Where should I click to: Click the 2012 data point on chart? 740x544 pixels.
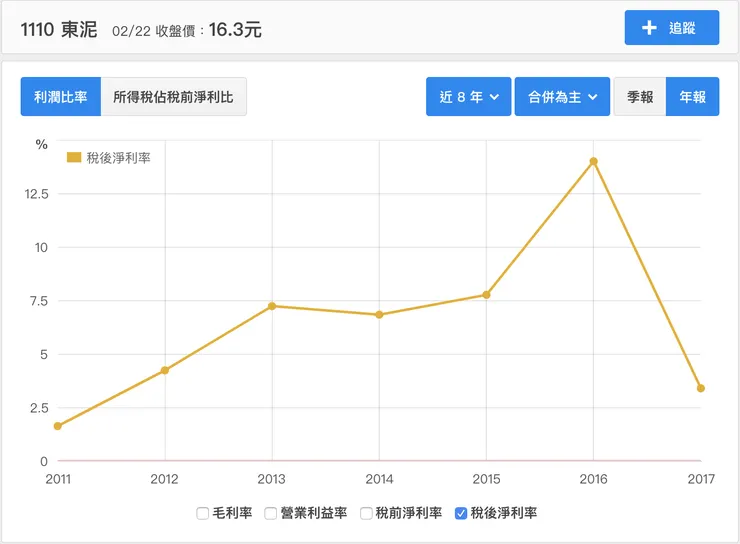[x=165, y=370]
